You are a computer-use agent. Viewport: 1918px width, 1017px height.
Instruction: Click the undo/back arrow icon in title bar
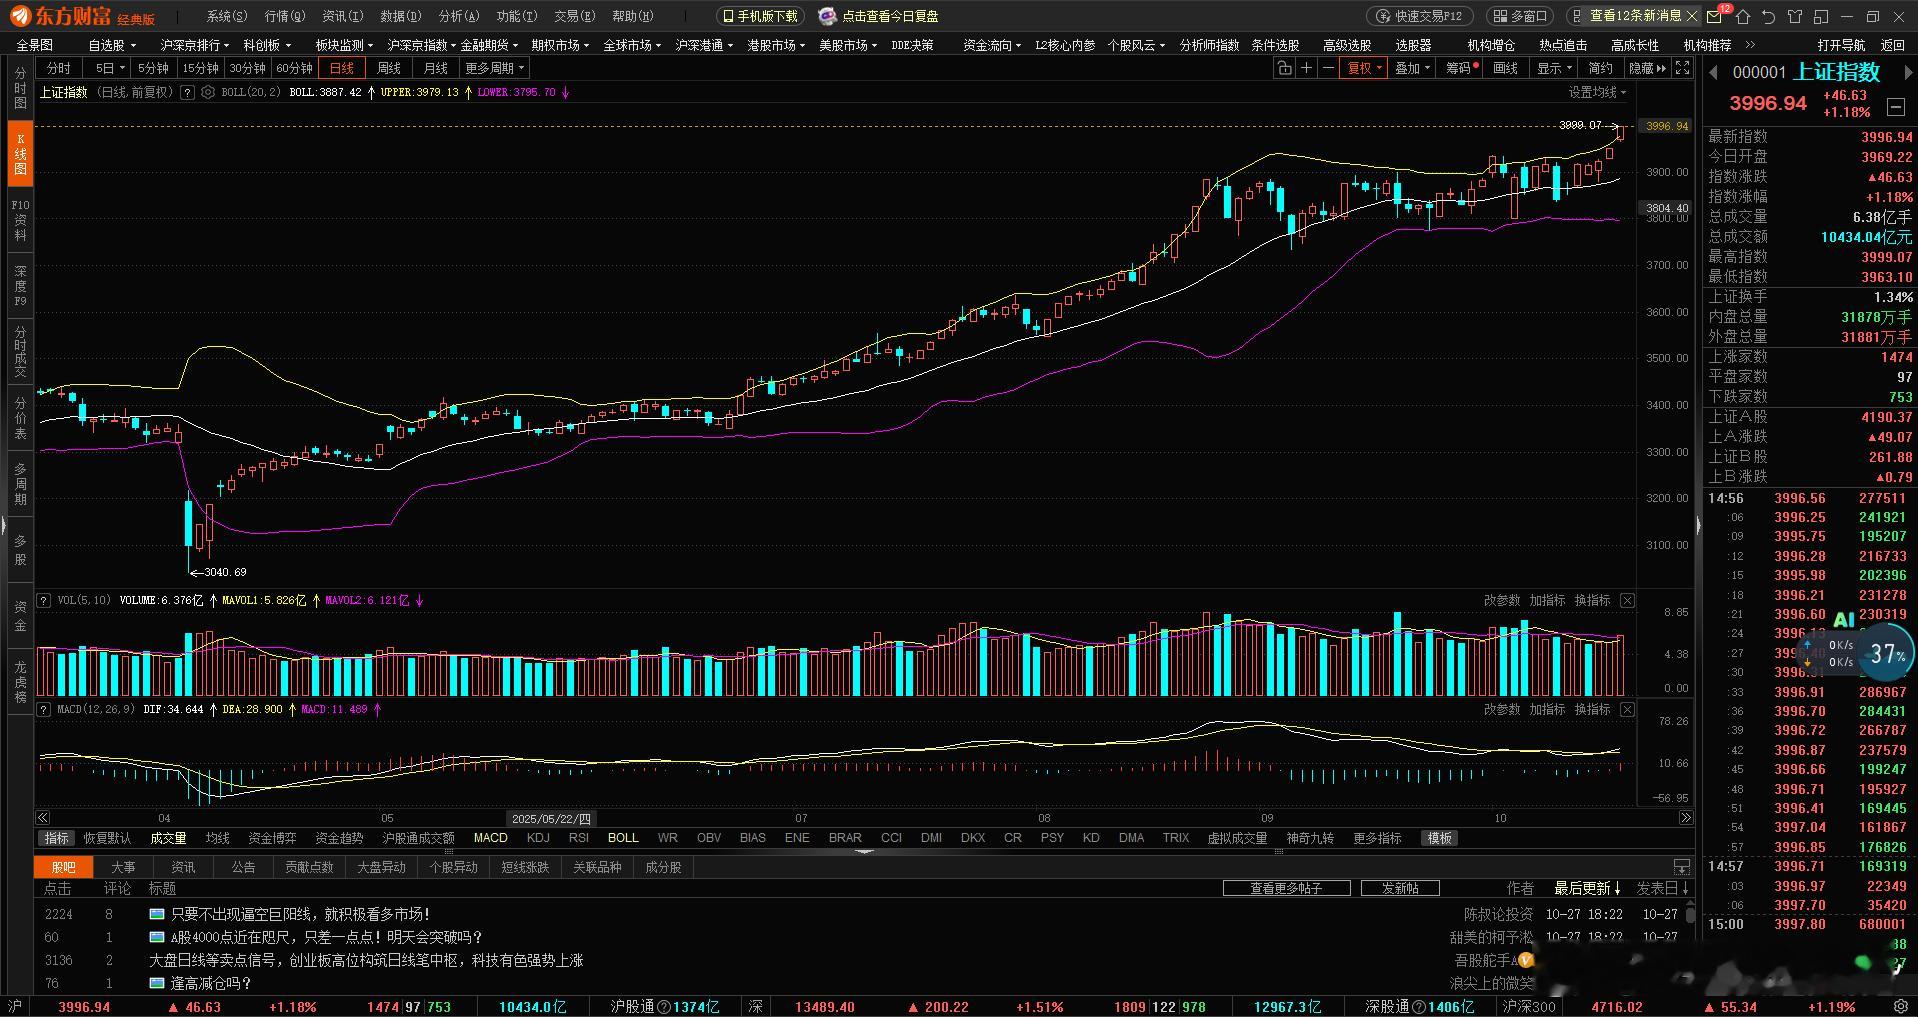1768,16
